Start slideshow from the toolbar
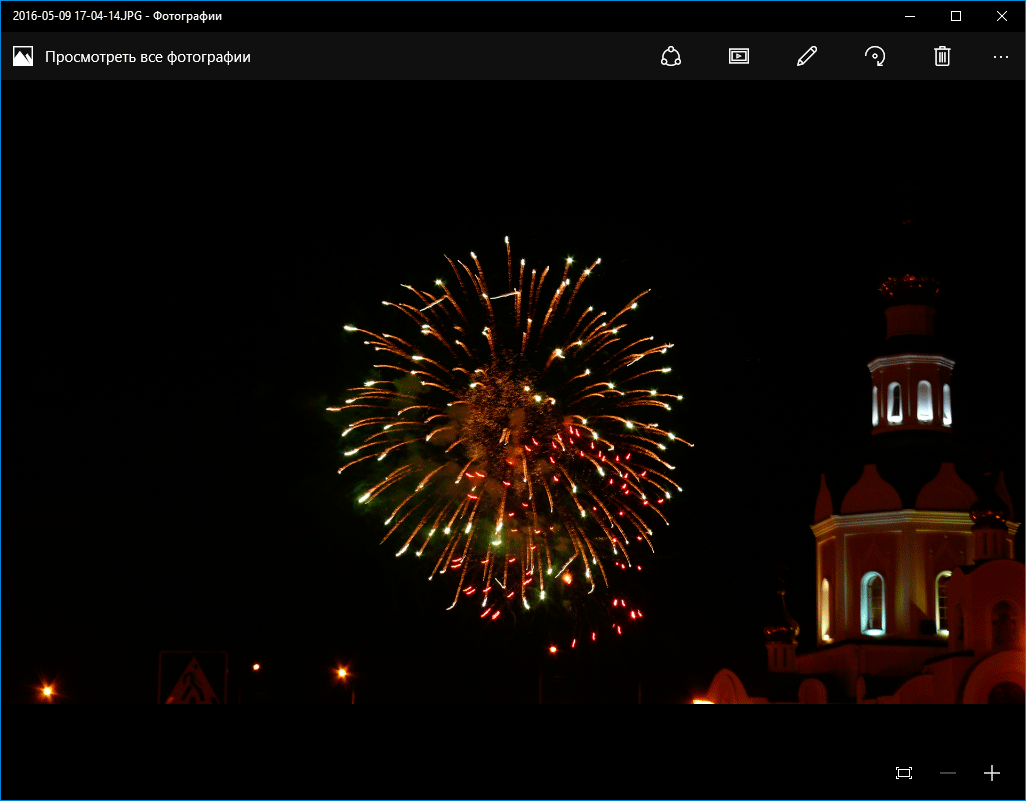The width and height of the screenshot is (1026, 801). pos(738,57)
